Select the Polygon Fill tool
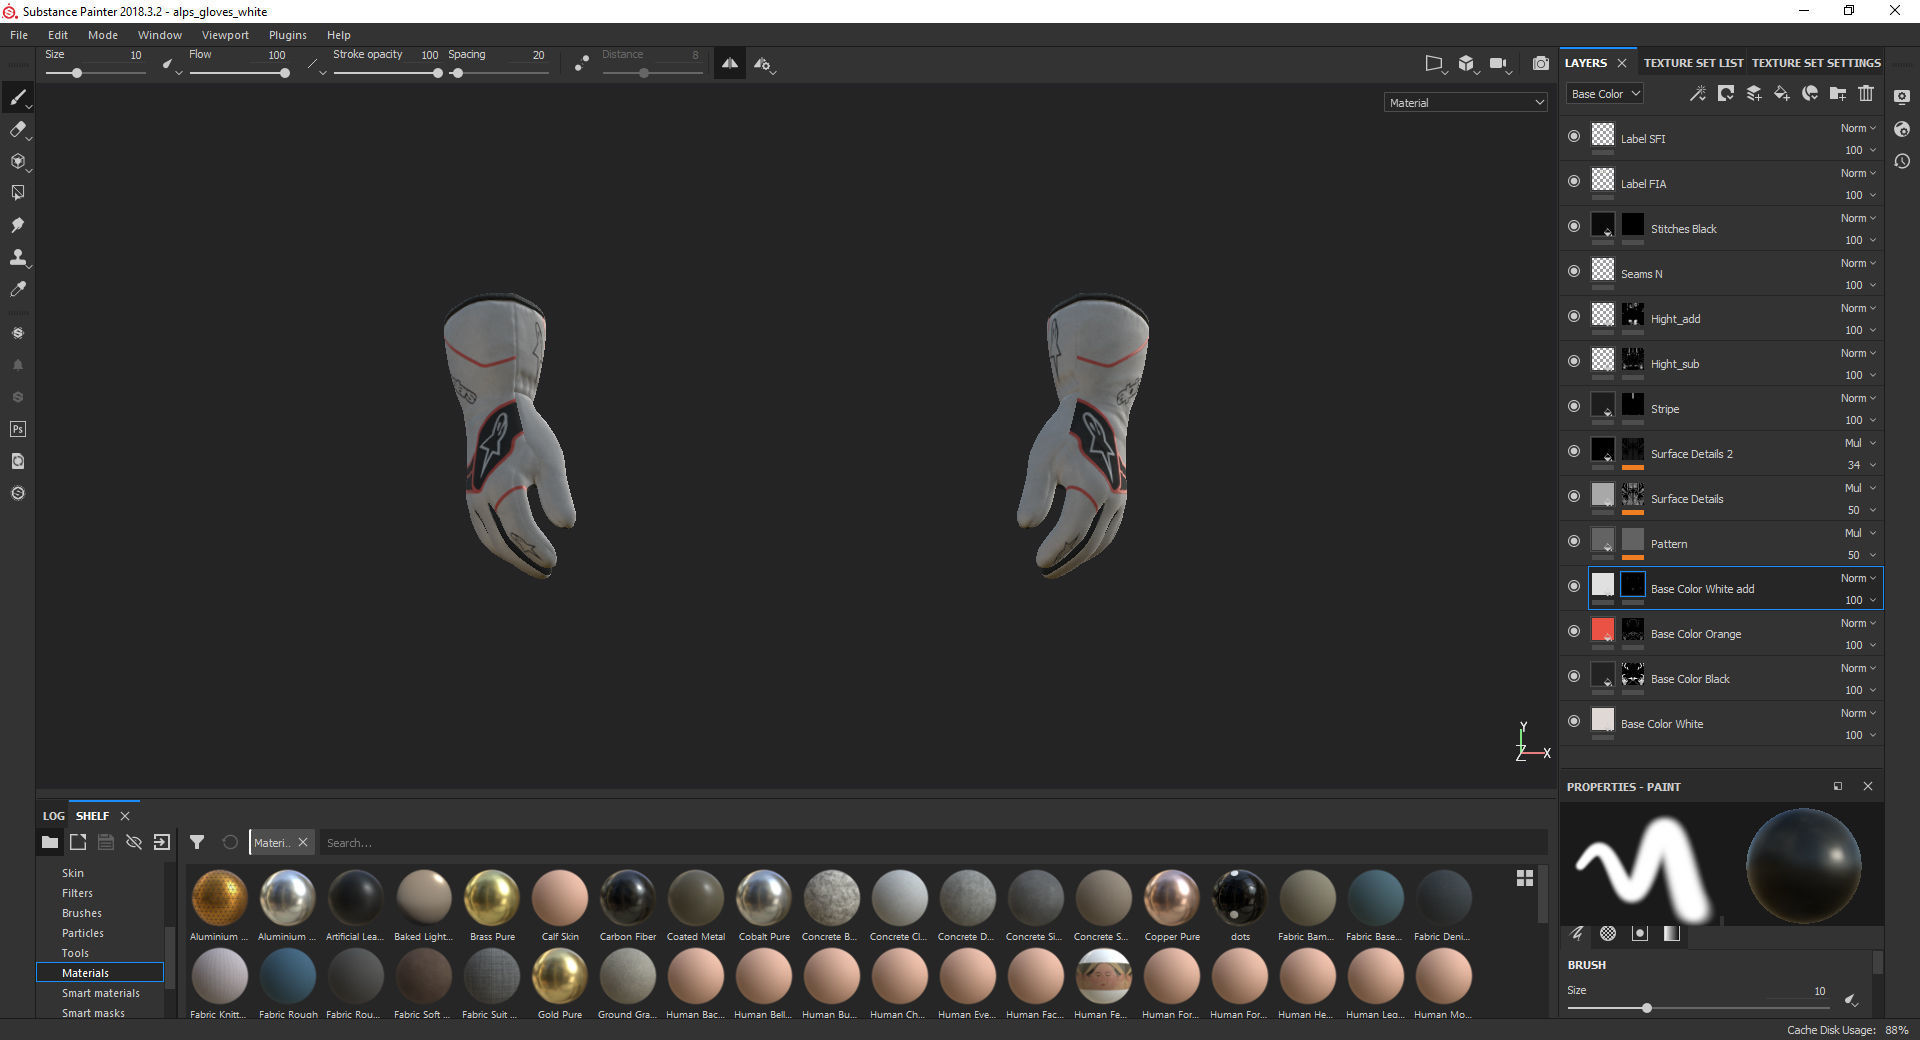 18,193
